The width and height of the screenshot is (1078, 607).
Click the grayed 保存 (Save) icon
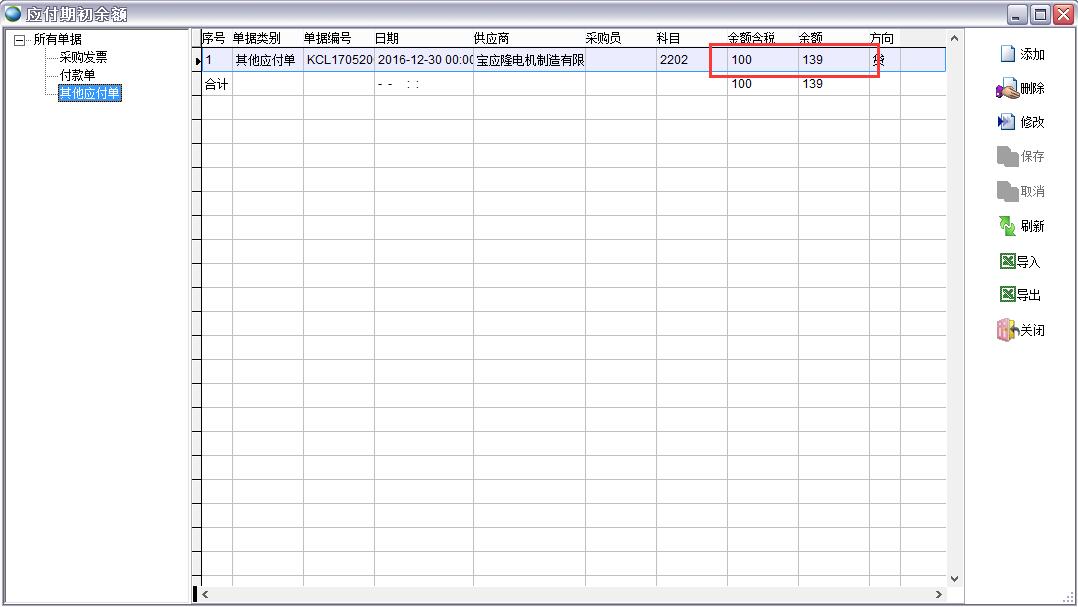click(1007, 156)
